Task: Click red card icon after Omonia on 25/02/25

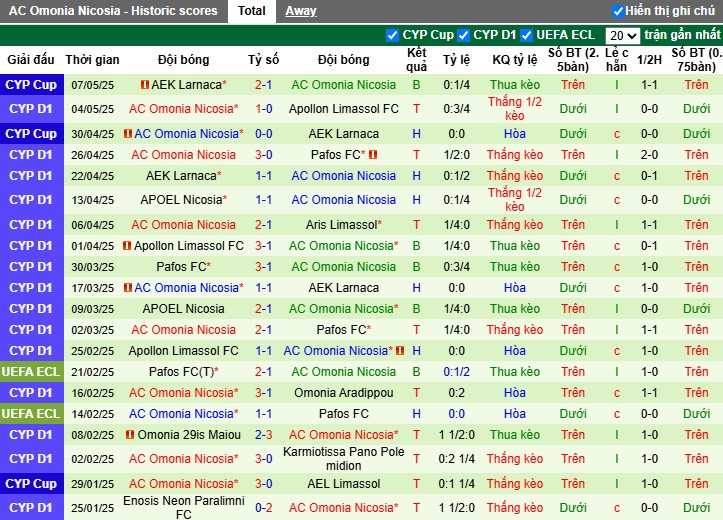Action: coord(400,351)
